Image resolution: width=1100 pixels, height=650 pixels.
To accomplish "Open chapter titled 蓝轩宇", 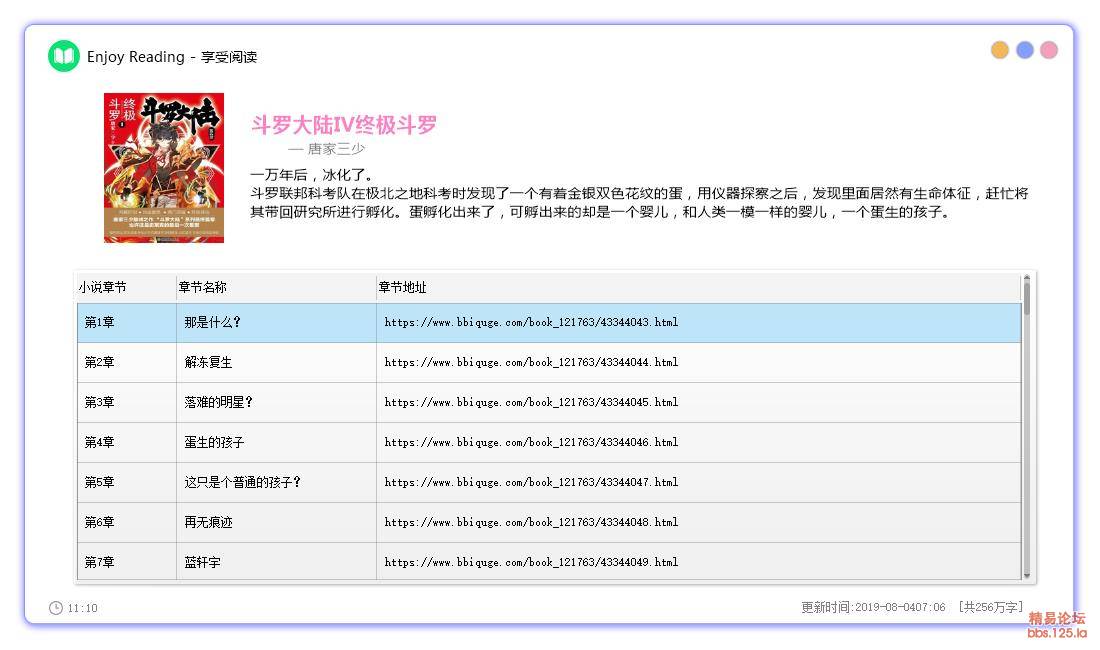I will pos(202,562).
